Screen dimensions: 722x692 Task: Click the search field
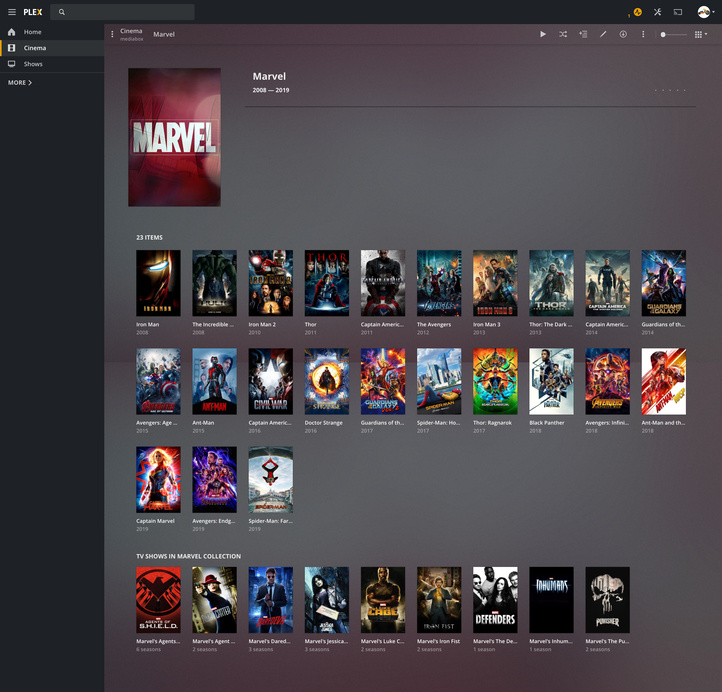click(x=122, y=12)
